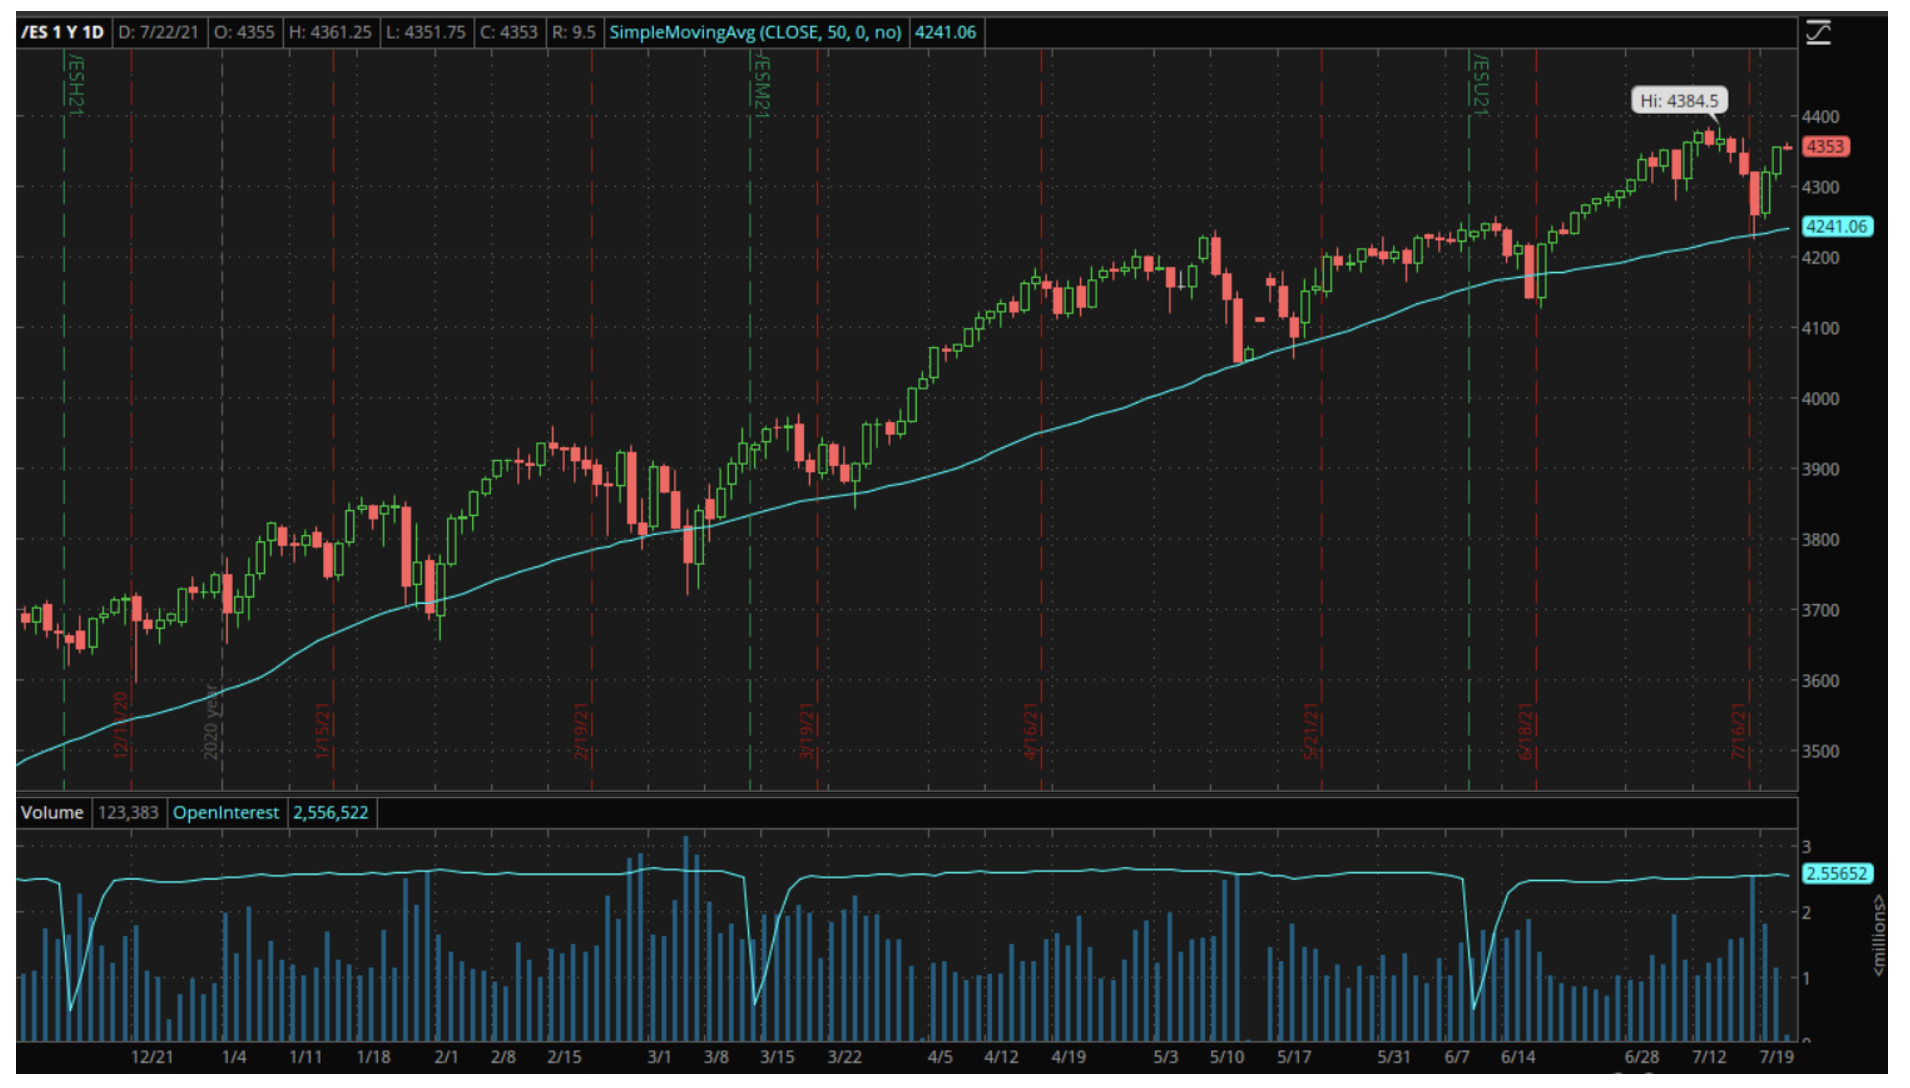This screenshot has width=1910, height=1088.
Task: Click the 2/1 date on time axis
Action: [446, 1057]
